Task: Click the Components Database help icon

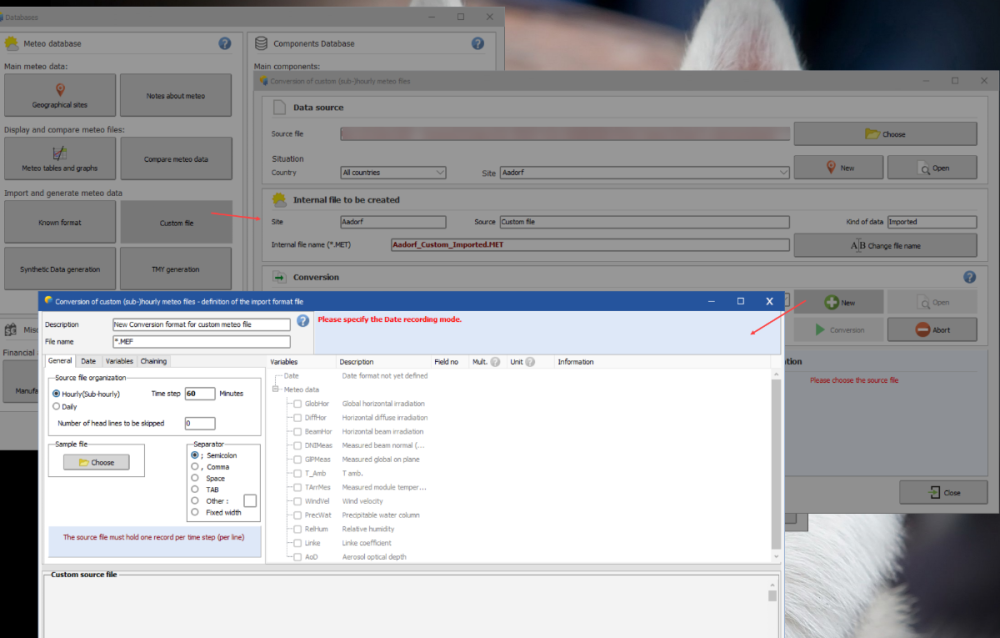Action: [x=478, y=44]
